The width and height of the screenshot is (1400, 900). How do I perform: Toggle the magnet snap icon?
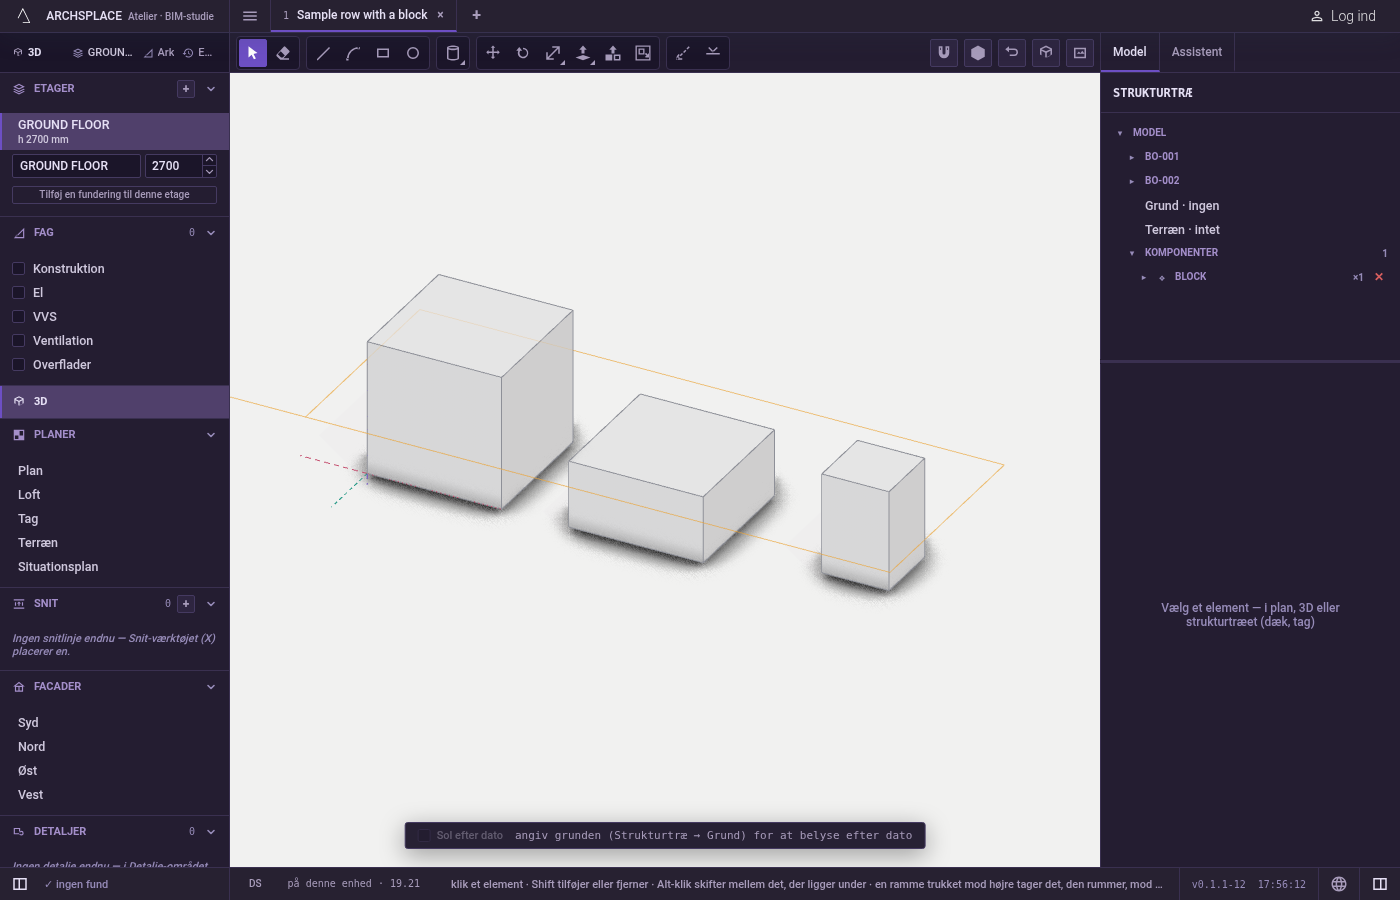pos(944,53)
